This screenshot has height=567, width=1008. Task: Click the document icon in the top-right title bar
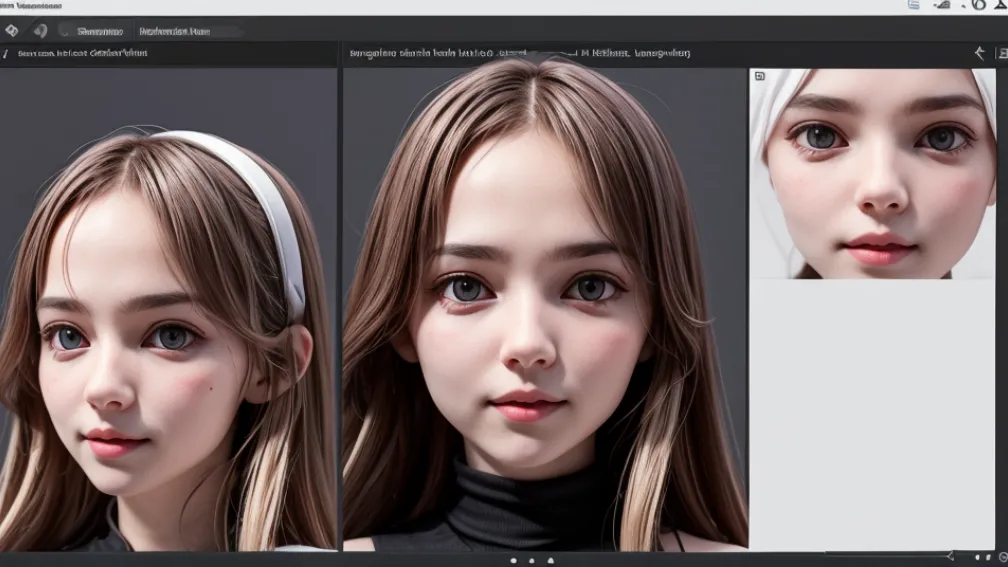(913, 5)
